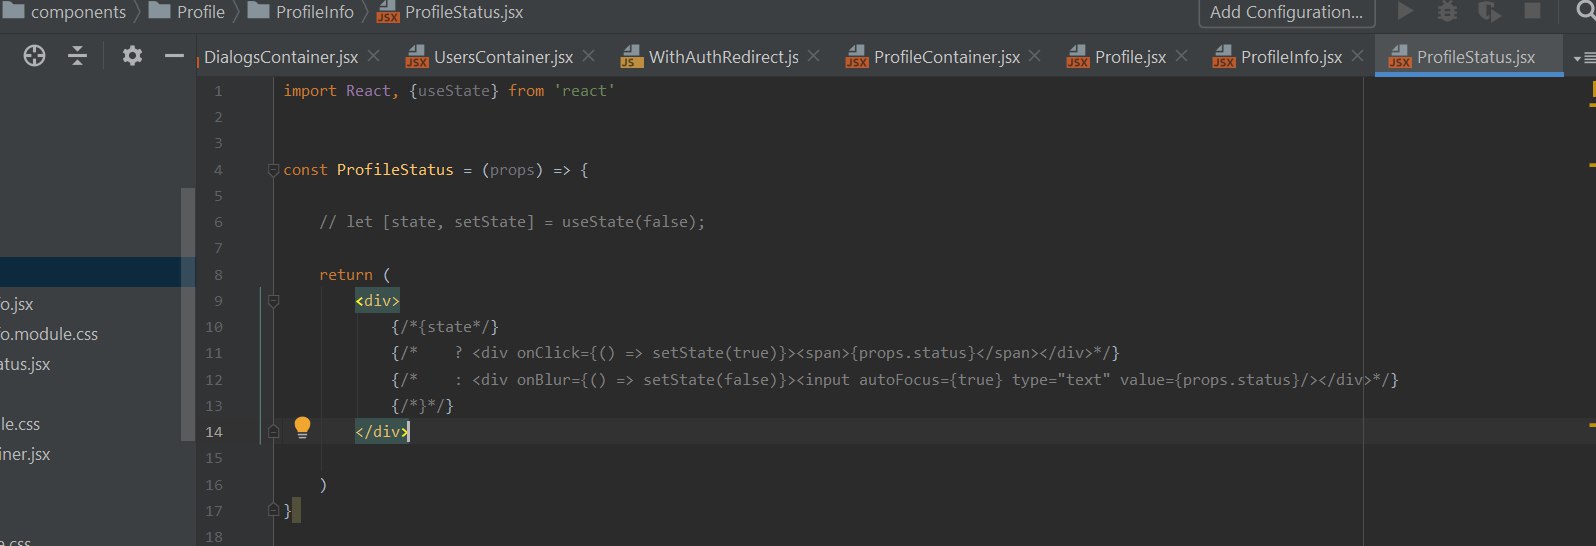Open the hidden tabs dropdown list

click(1584, 58)
